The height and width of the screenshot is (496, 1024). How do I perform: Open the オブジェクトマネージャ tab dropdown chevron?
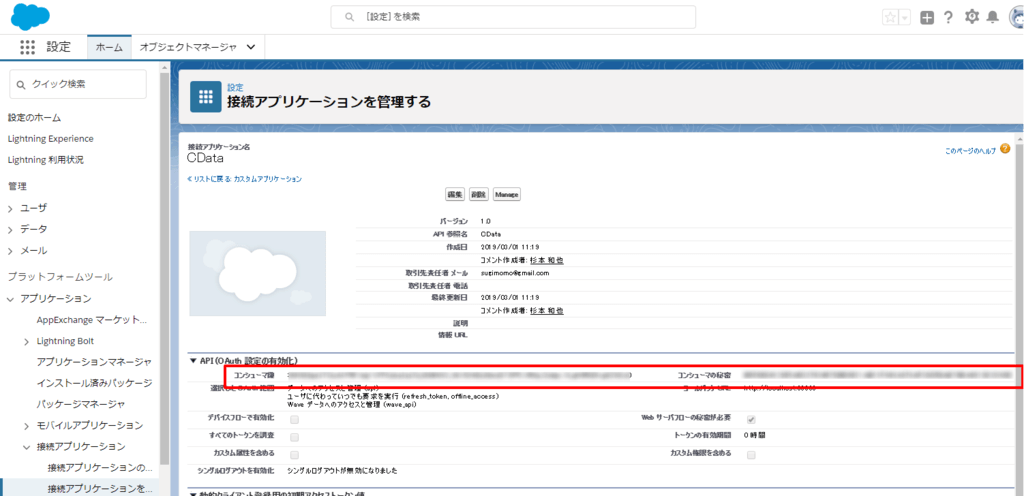[x=251, y=47]
